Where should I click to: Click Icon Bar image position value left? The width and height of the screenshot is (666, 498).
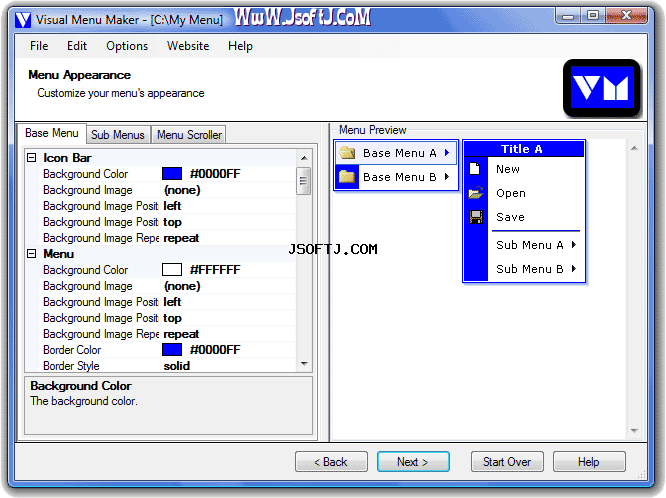172,206
